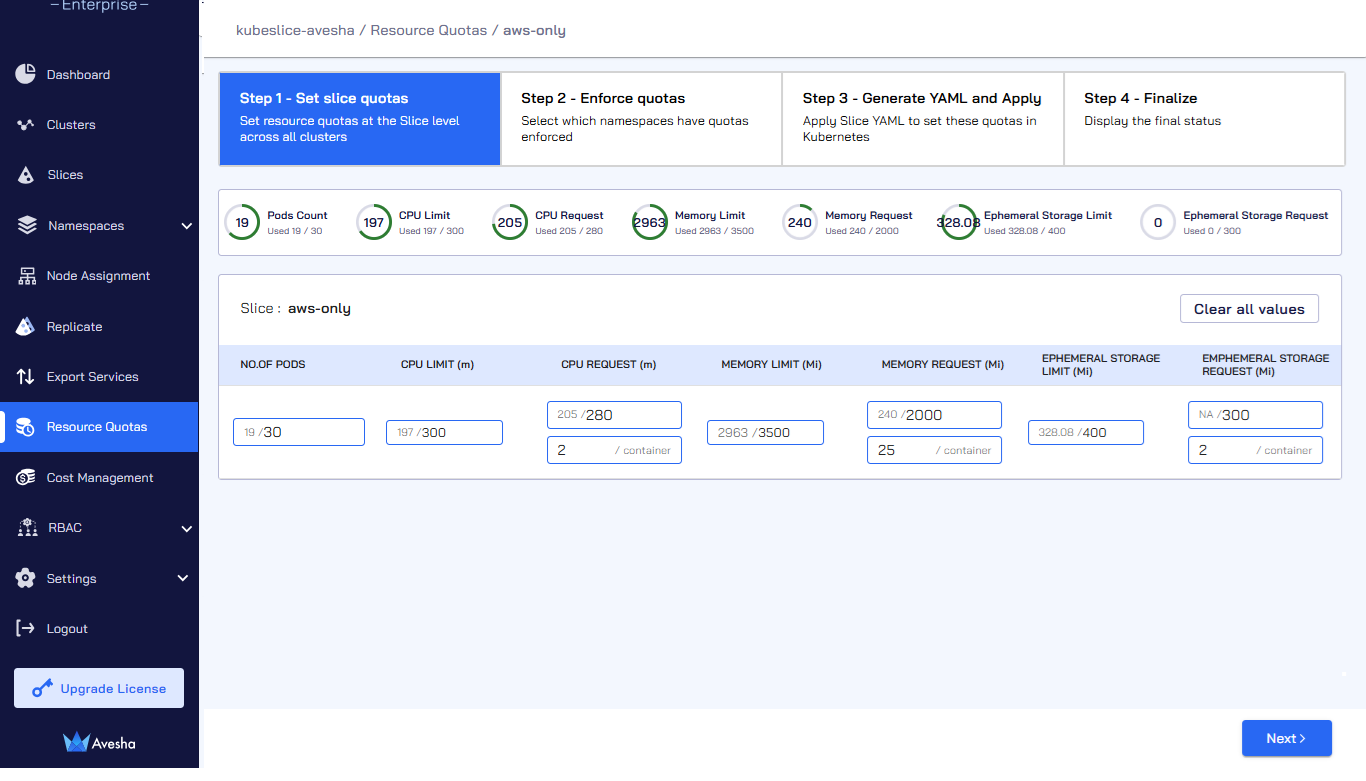Click 'MEMORY LIMIT (Mi)' column header
The height and width of the screenshot is (781, 1366).
click(x=771, y=364)
